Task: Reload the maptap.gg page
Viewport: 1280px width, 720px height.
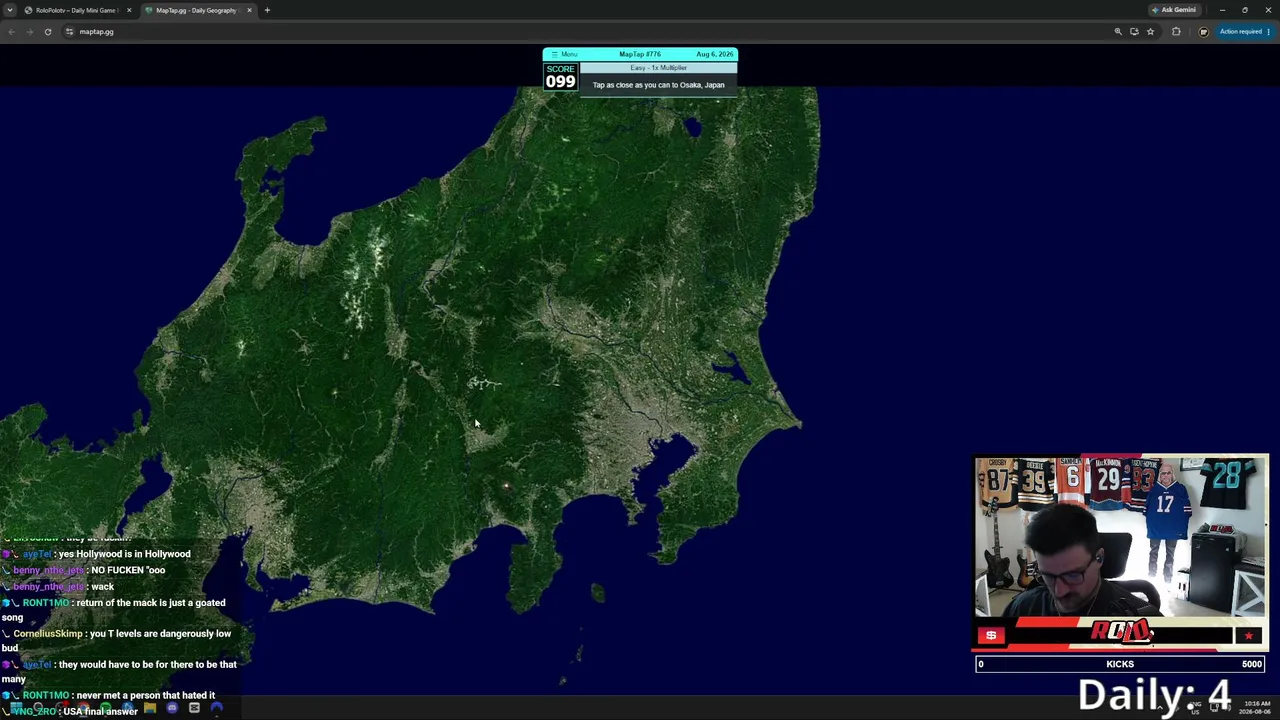Action: click(47, 32)
